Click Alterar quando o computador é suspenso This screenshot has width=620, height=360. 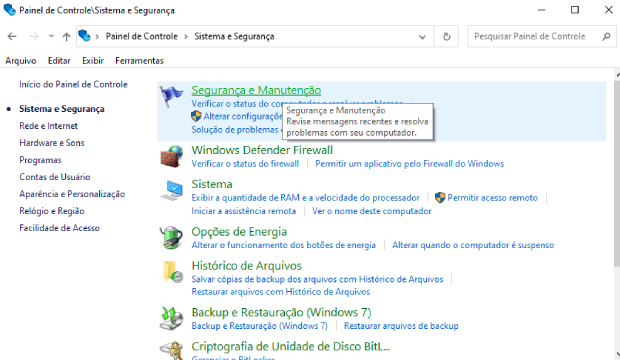pyautogui.click(x=473, y=245)
